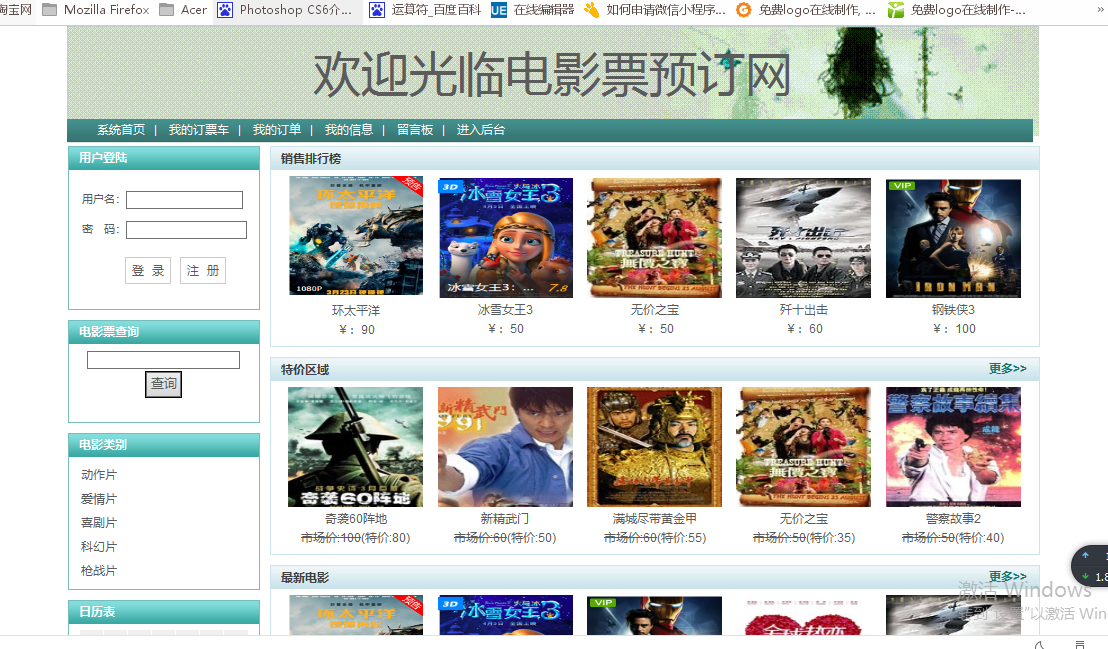
Task: Open the Photoshop CS6 bookmark
Action: 284,10
